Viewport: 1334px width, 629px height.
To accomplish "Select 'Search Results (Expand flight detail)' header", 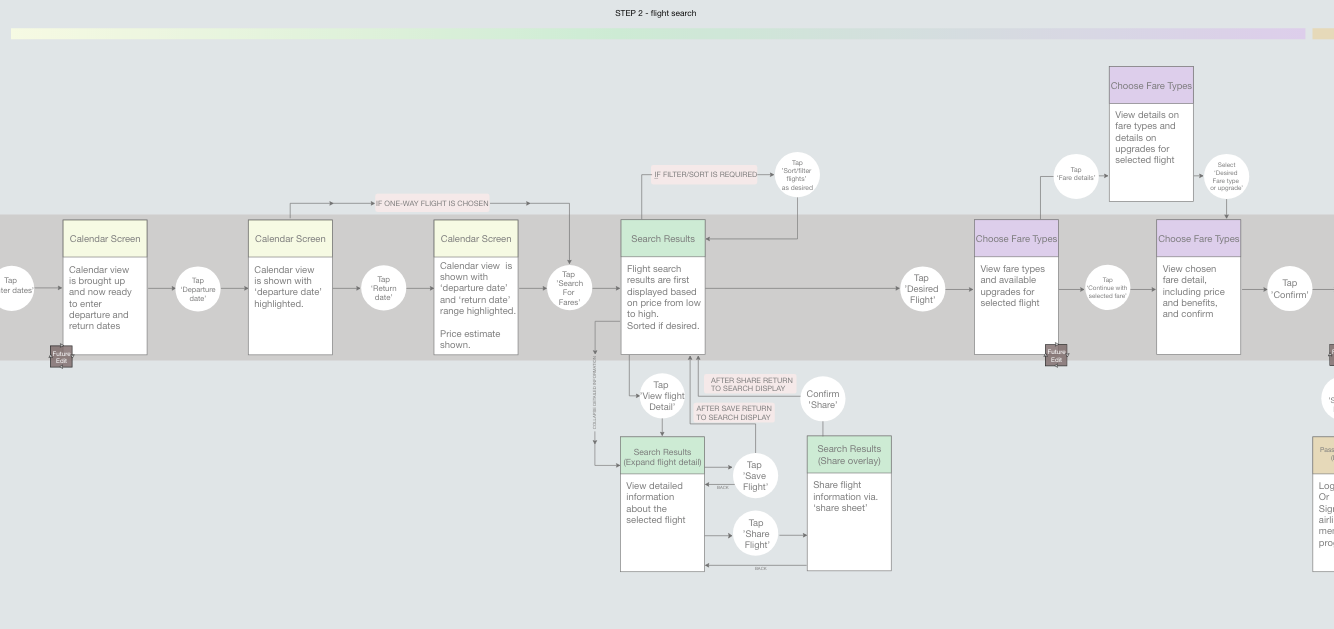I will tap(662, 456).
